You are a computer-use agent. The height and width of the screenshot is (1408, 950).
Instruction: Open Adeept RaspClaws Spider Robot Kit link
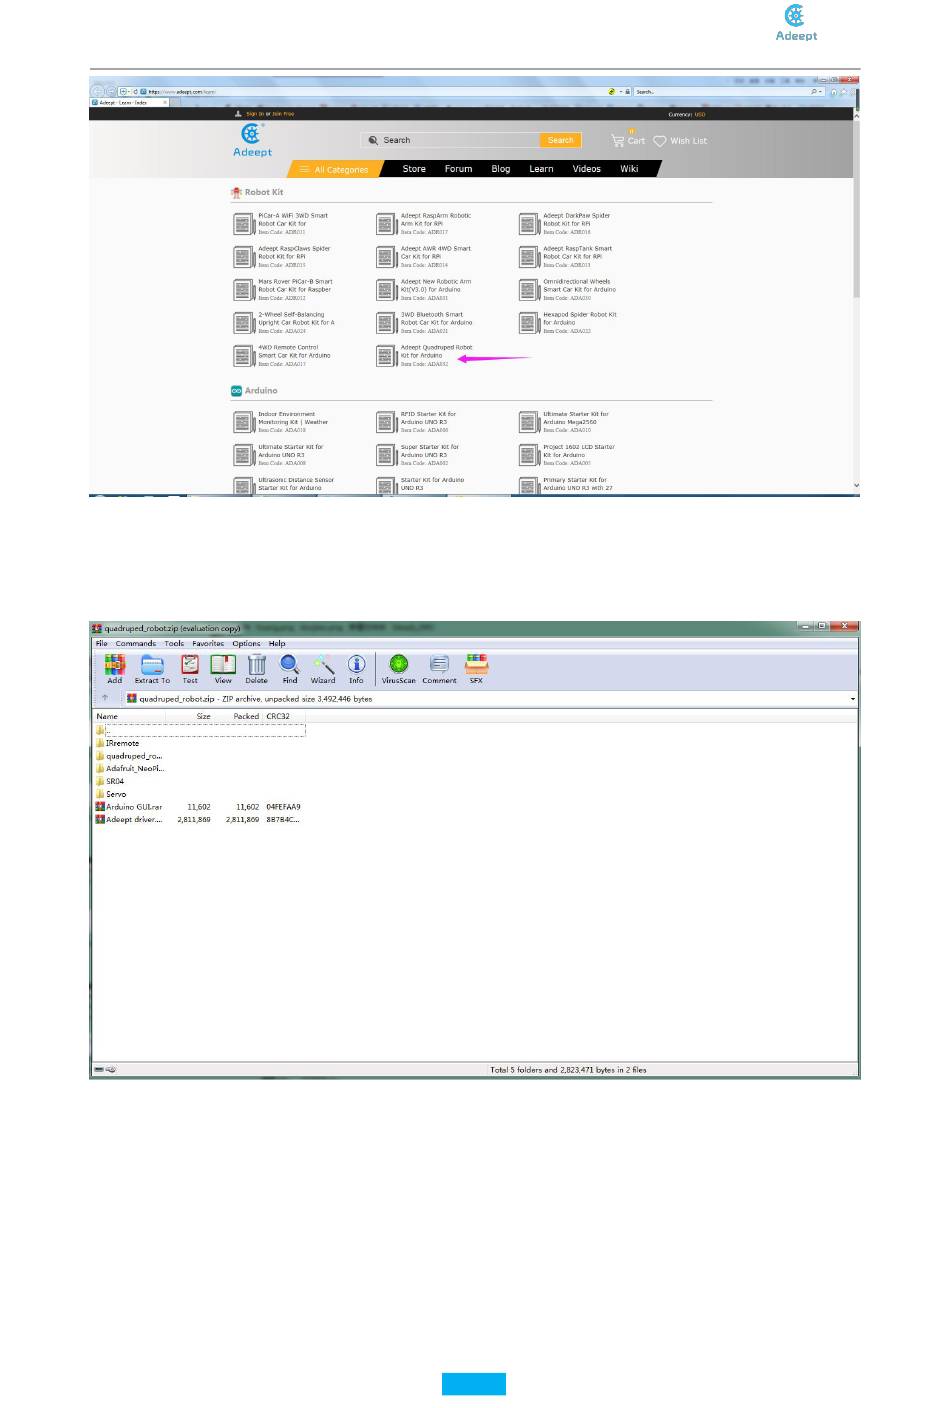click(x=294, y=252)
